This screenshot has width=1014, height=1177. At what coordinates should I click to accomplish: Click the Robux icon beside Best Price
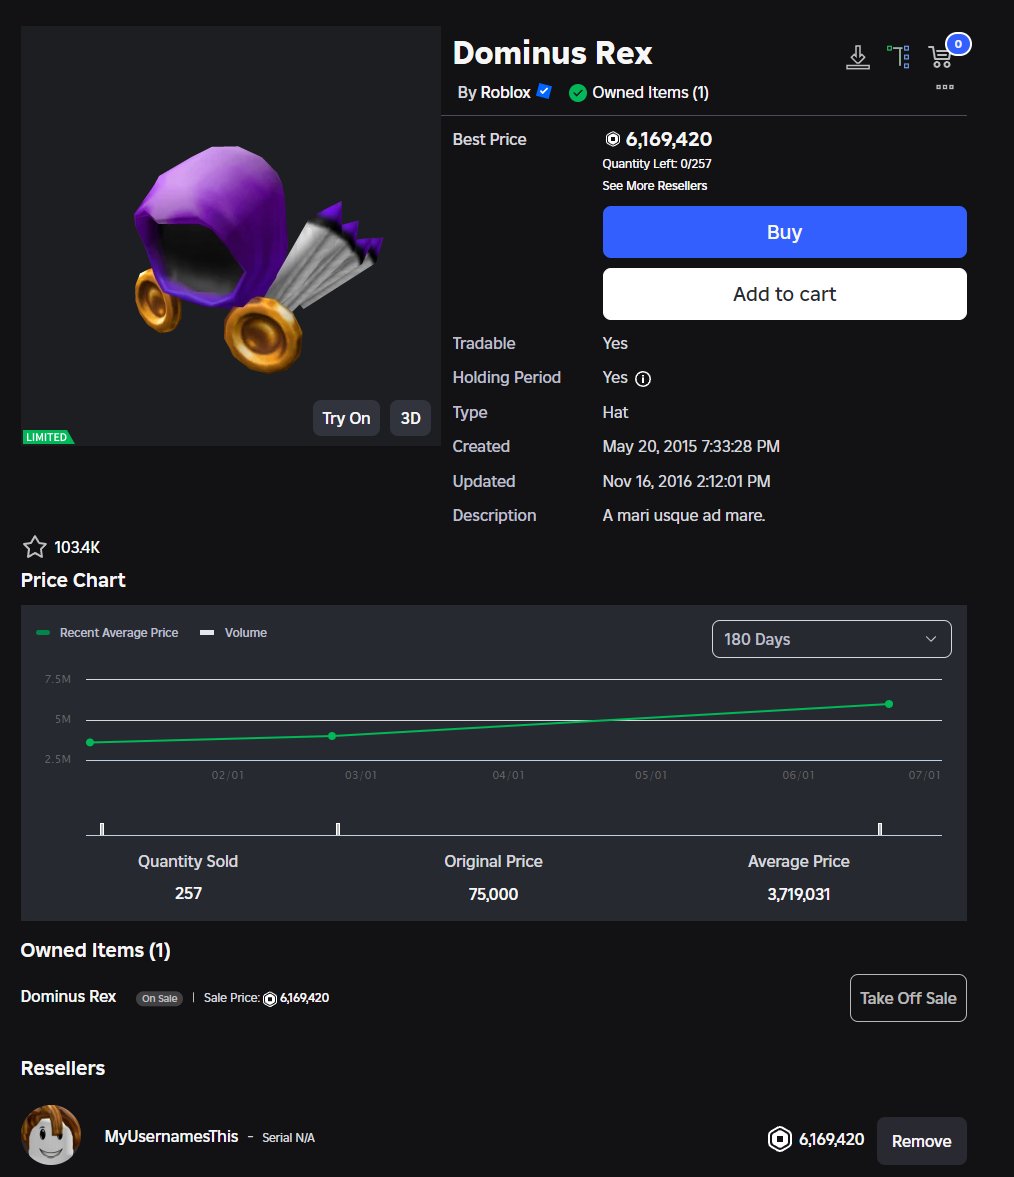pos(612,139)
